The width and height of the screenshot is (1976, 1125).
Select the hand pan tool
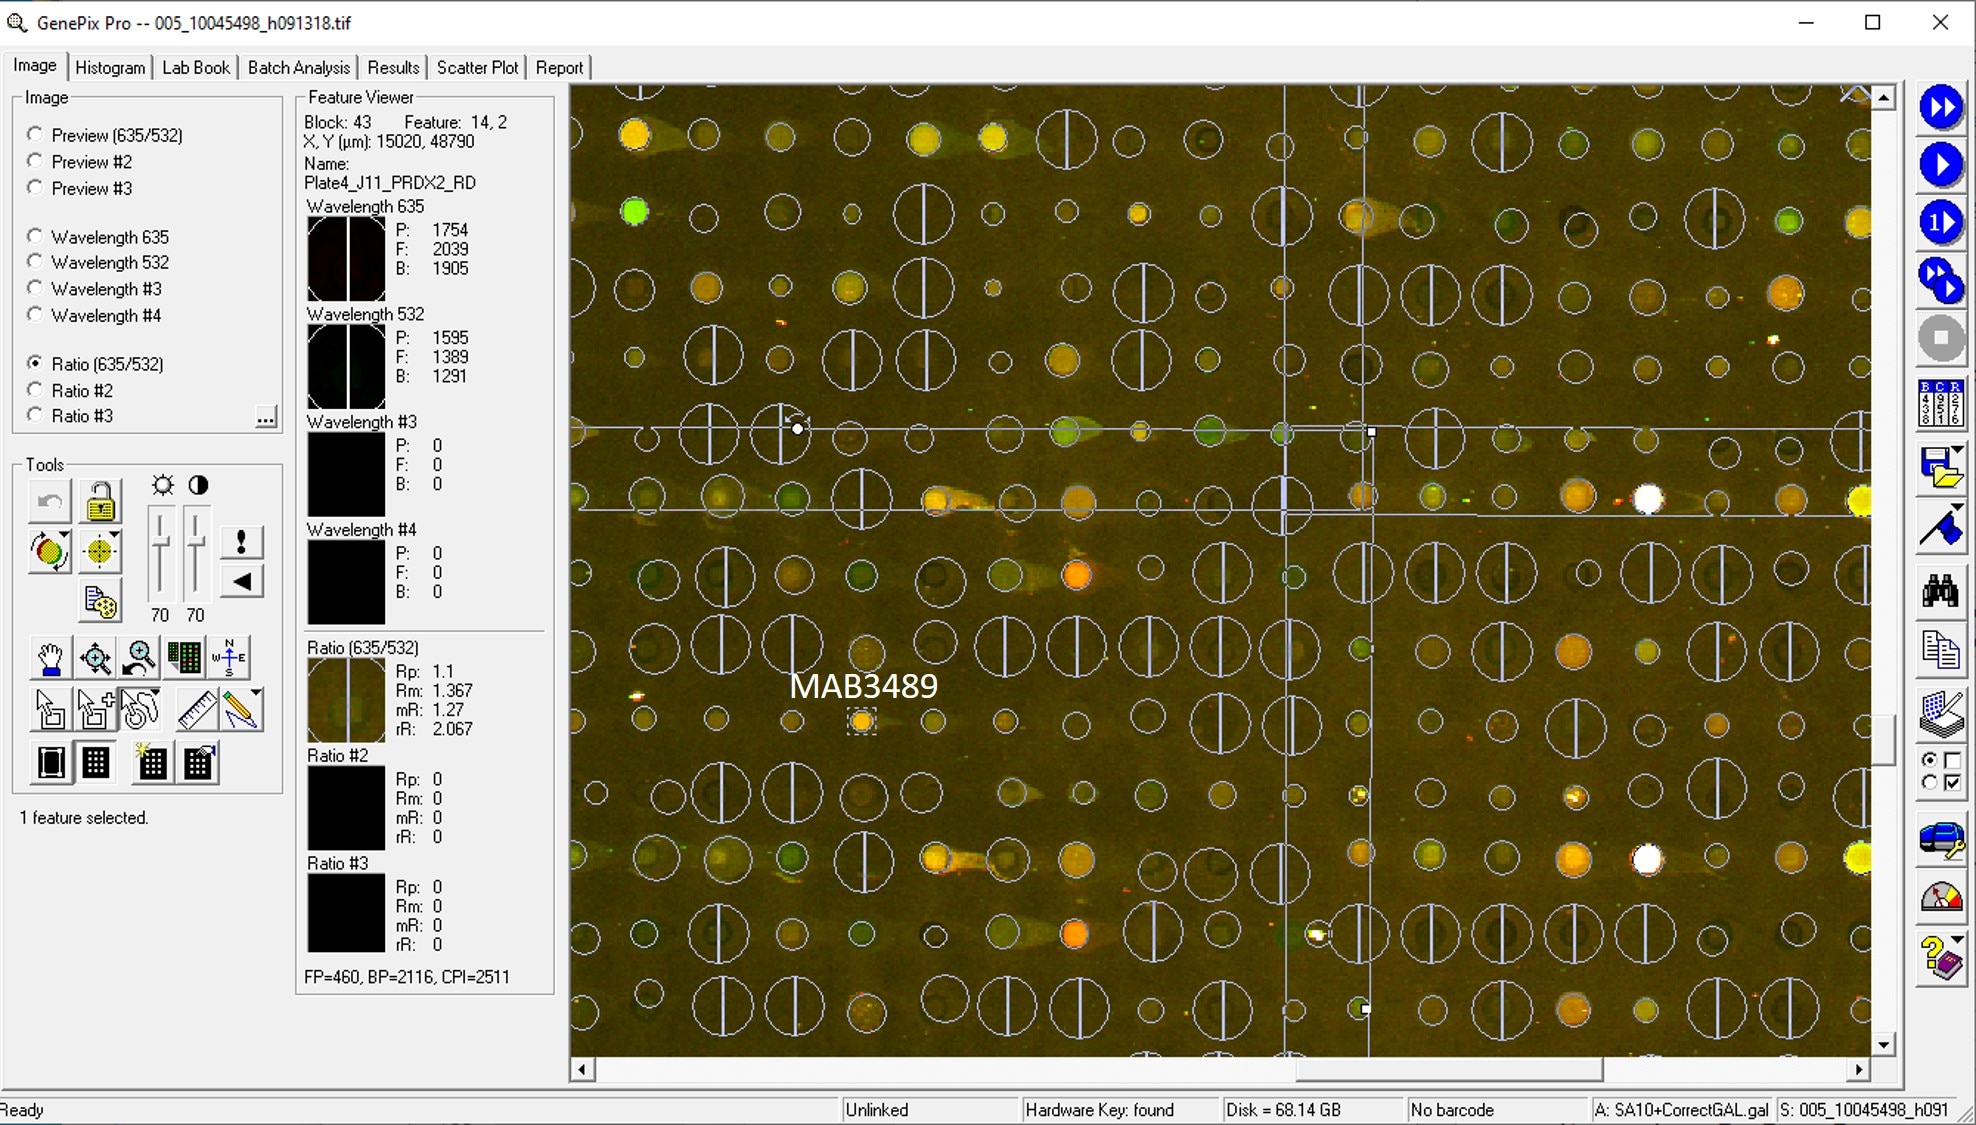point(50,658)
